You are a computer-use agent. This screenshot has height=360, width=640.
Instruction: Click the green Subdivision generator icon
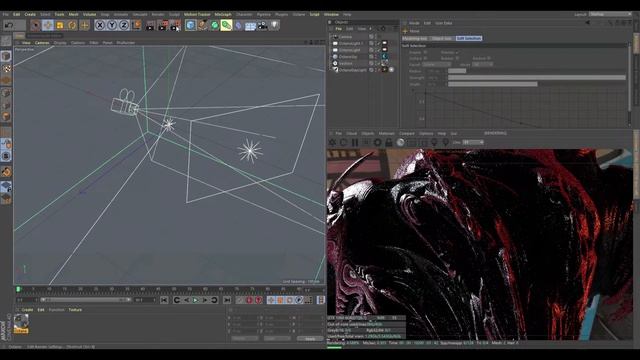pos(214,25)
